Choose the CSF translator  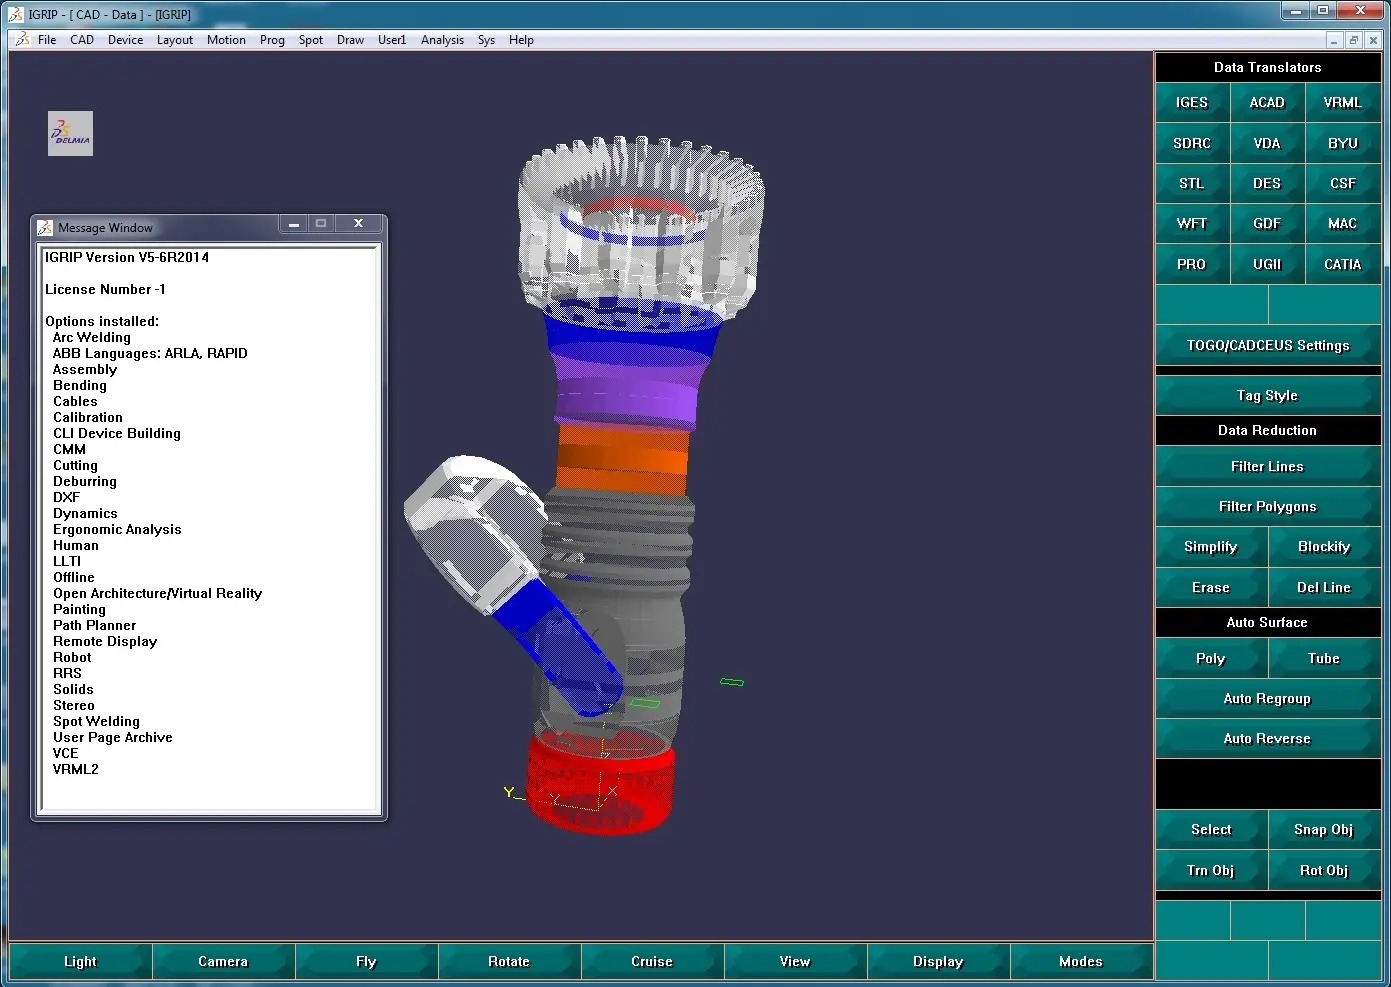(x=1343, y=184)
